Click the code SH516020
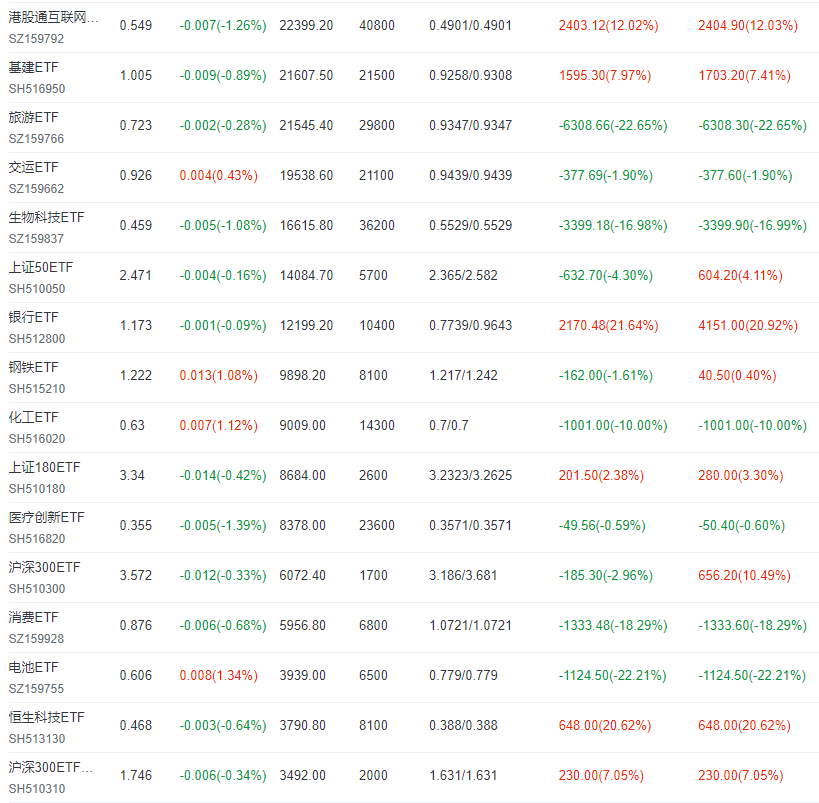 coord(37,439)
